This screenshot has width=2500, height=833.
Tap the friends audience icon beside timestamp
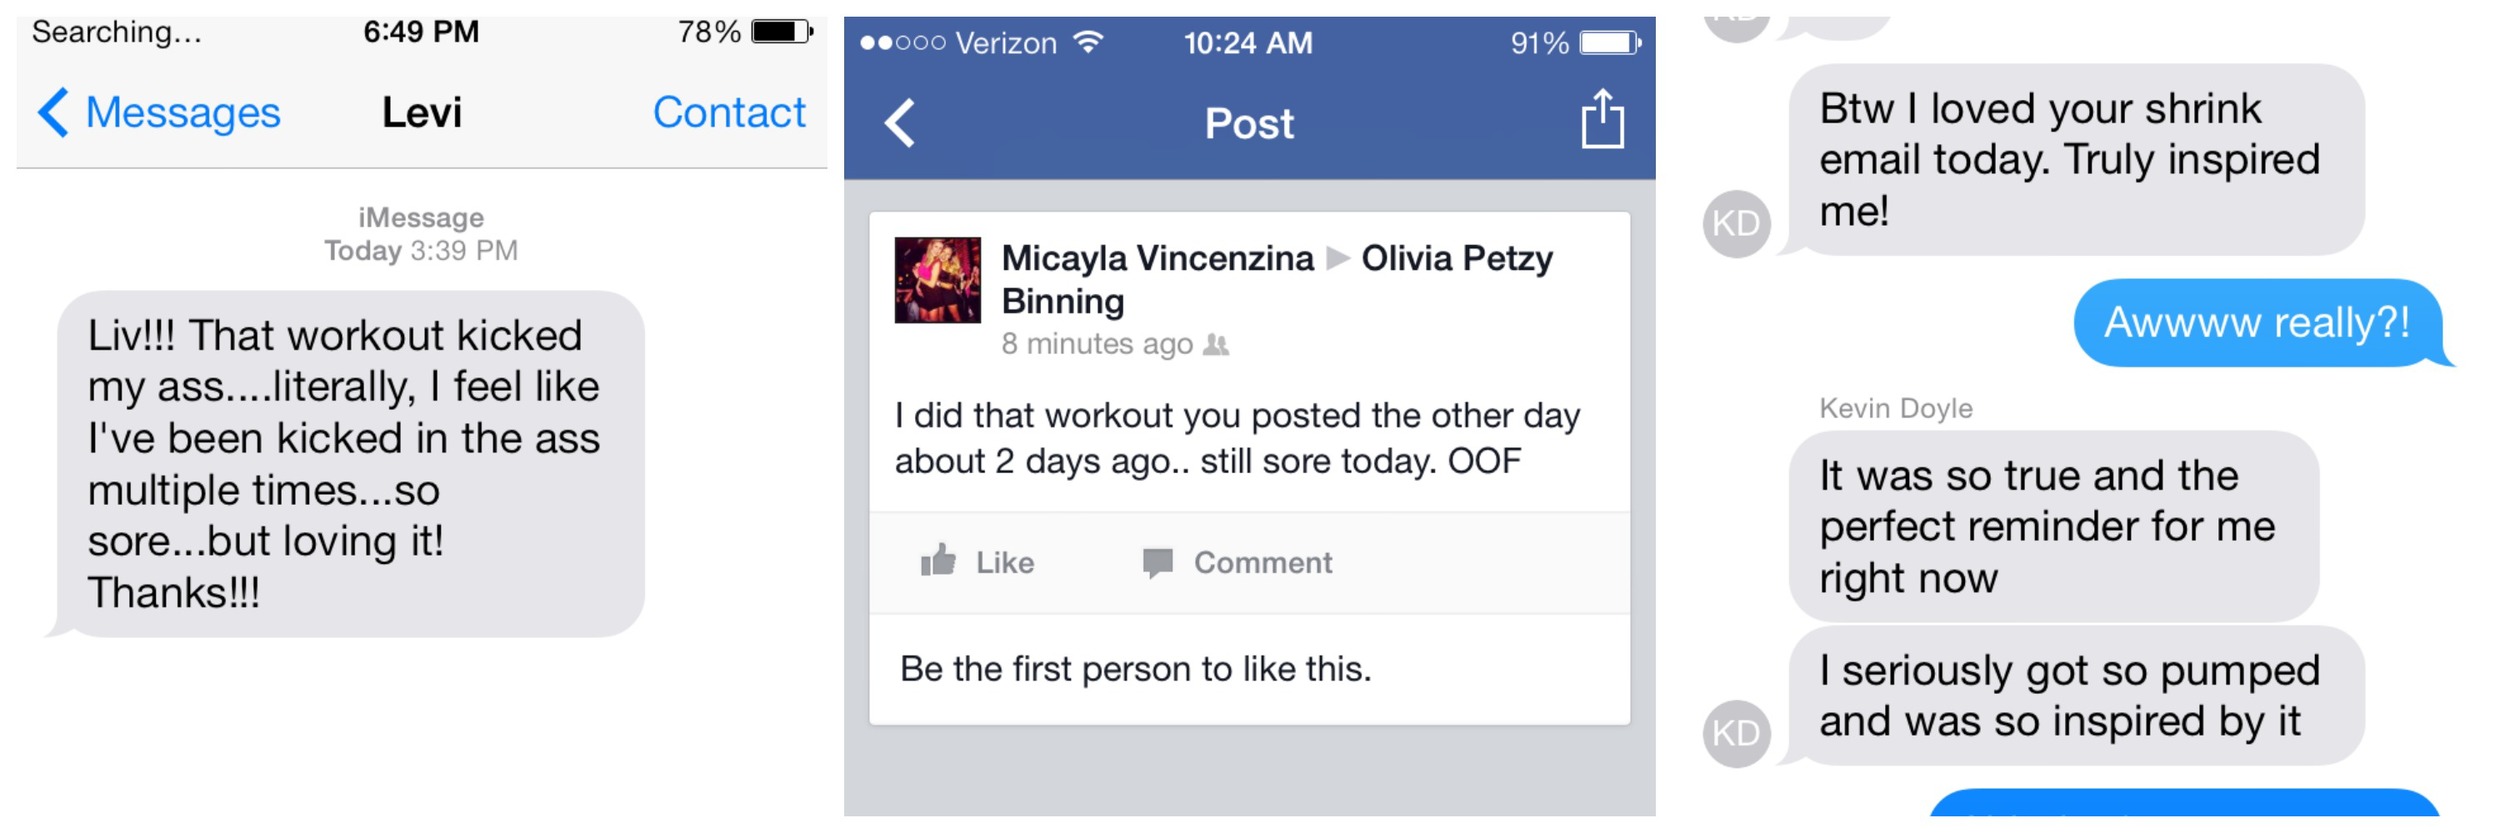point(1215,345)
